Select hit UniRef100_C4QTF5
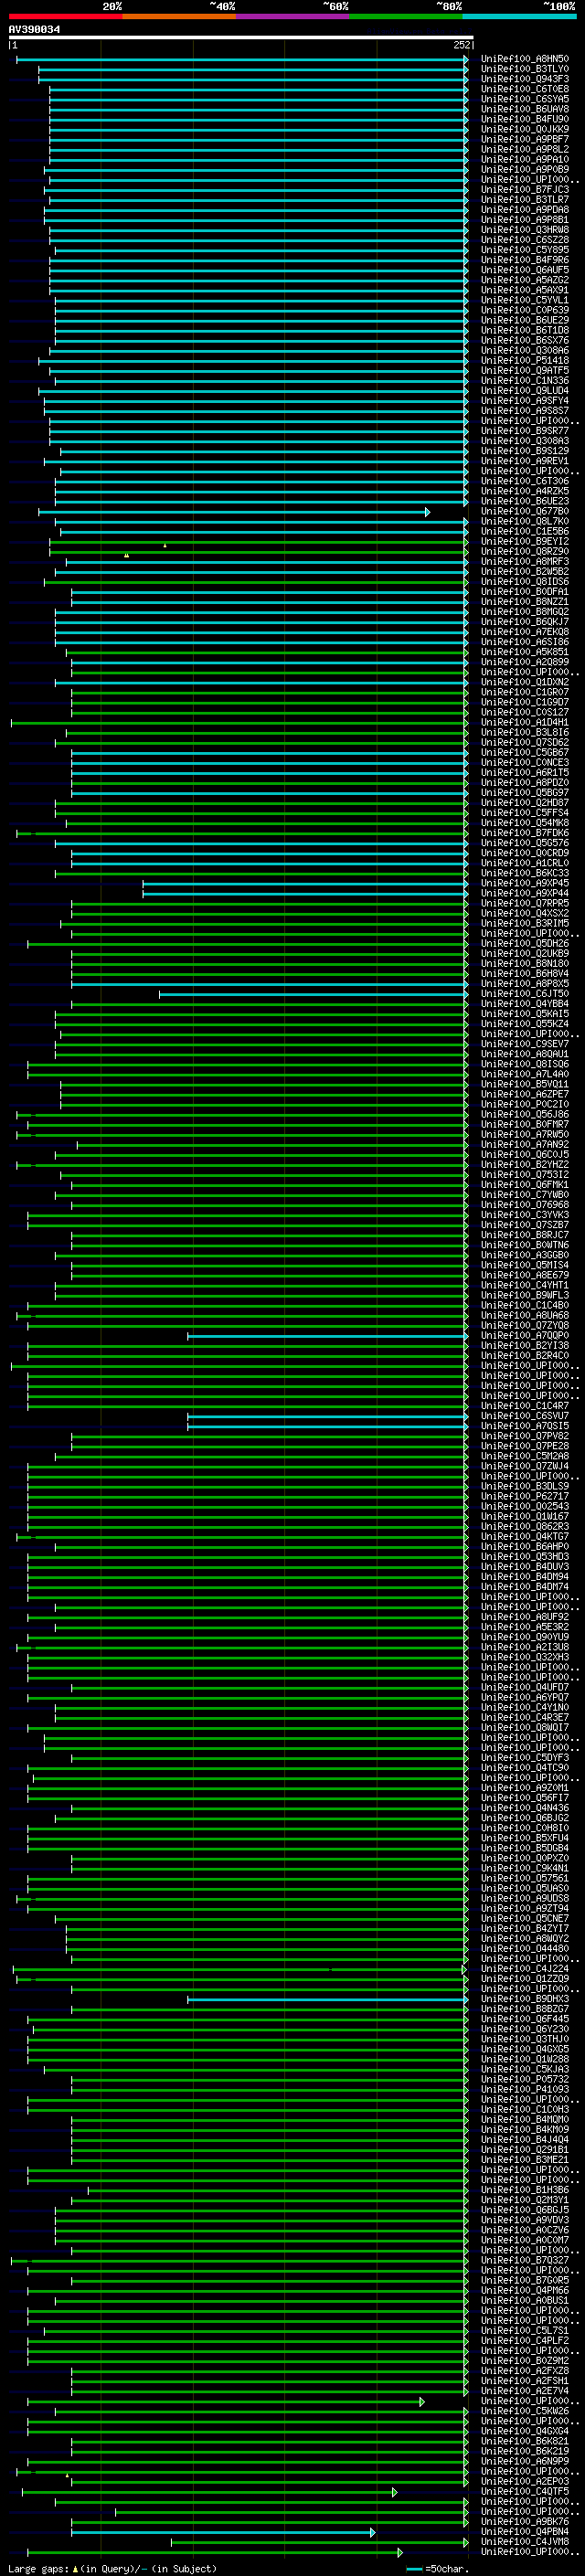585x2576 pixels. point(525,2492)
